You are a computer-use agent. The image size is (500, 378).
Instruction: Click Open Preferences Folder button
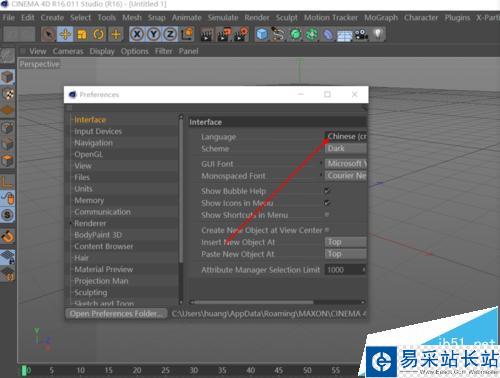pos(116,314)
